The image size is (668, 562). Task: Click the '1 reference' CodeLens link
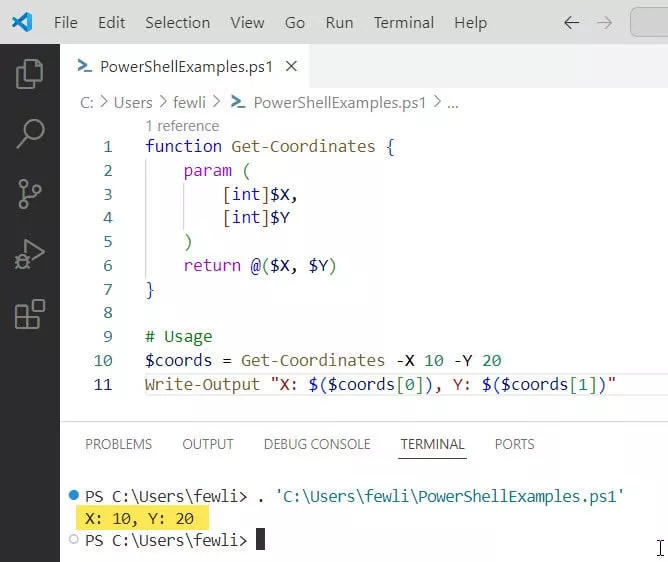pyautogui.click(x=182, y=126)
